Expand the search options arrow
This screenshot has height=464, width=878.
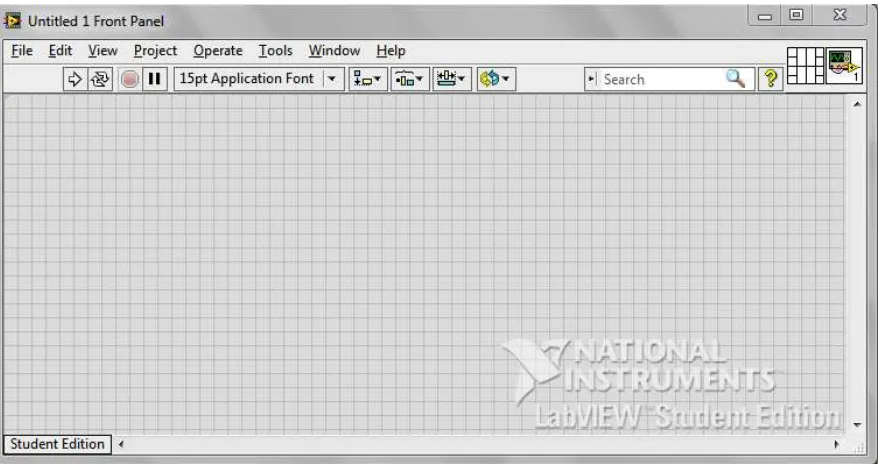(x=591, y=79)
